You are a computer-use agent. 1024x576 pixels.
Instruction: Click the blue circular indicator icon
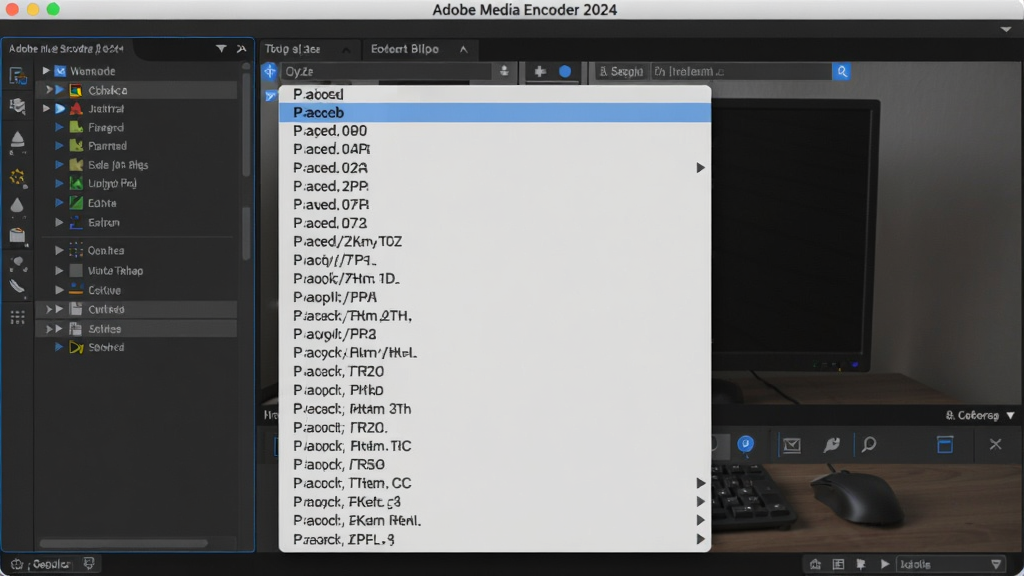click(745, 444)
